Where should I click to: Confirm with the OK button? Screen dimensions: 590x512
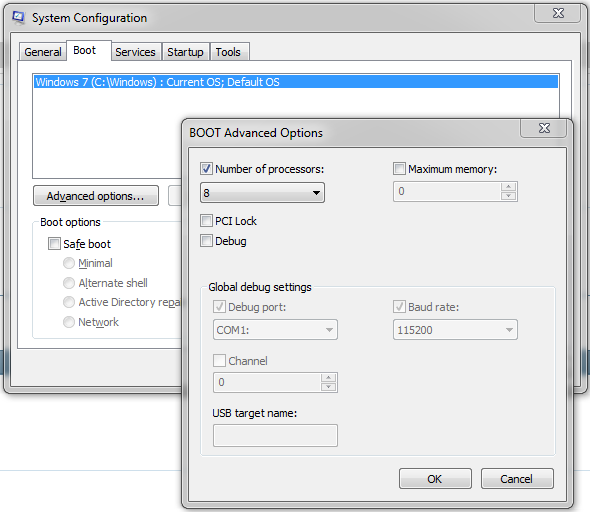click(435, 479)
